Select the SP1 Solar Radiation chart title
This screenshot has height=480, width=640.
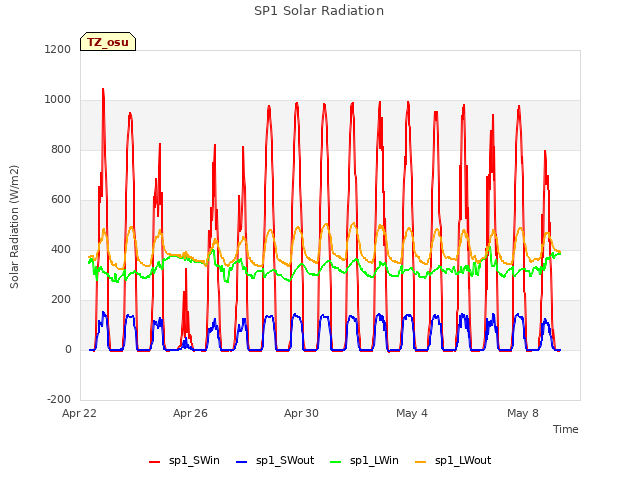(x=319, y=11)
